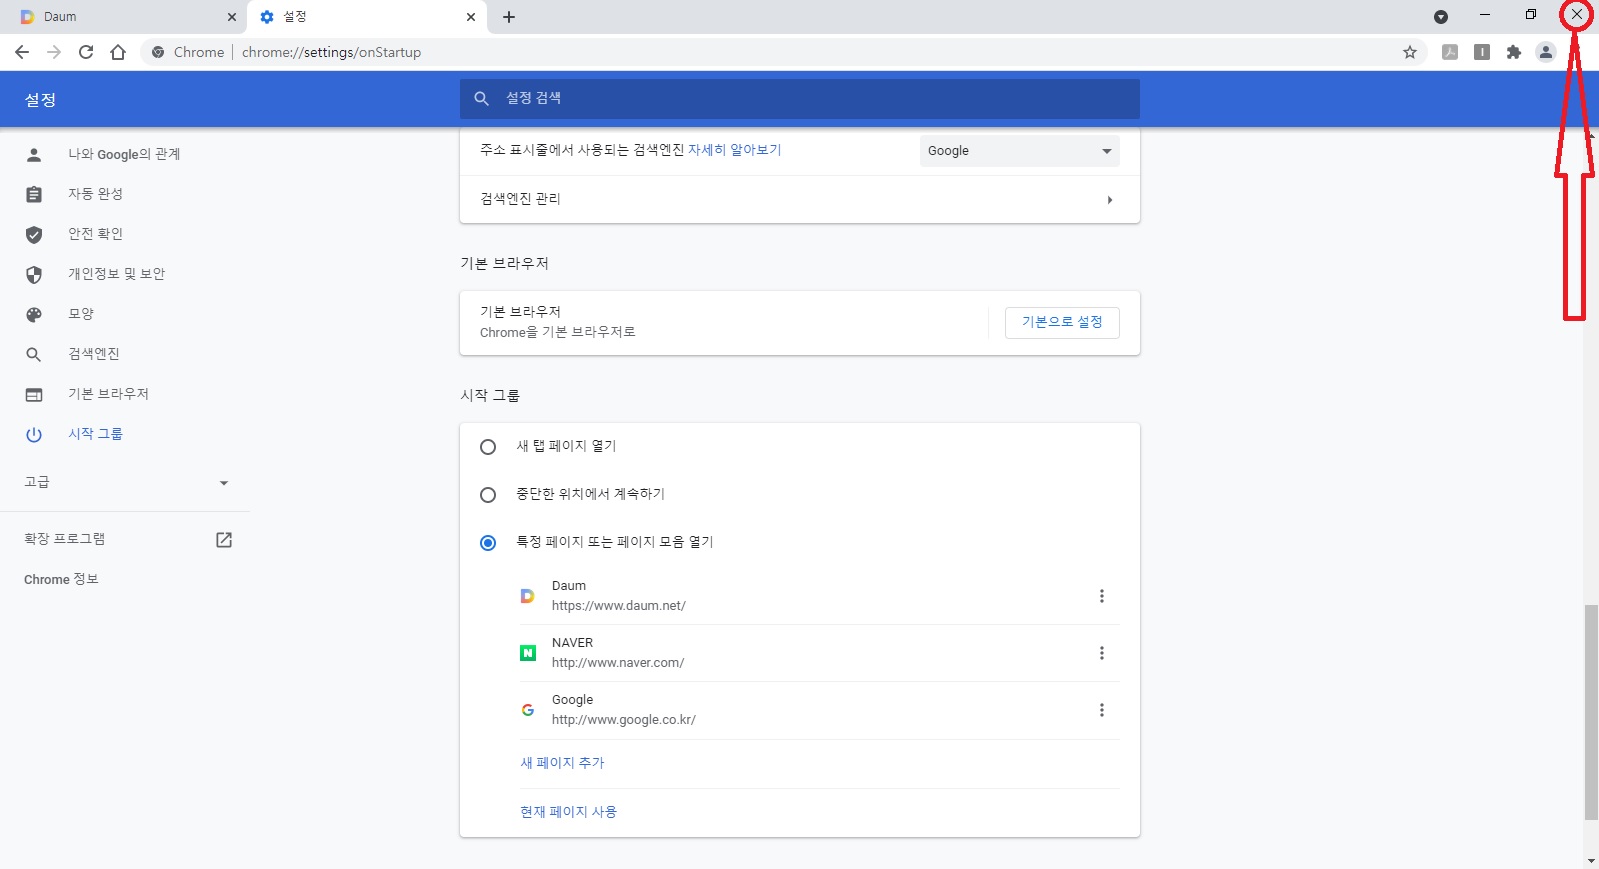Bookmark this page with the star icon
The image size is (1599, 869).
pyautogui.click(x=1410, y=52)
